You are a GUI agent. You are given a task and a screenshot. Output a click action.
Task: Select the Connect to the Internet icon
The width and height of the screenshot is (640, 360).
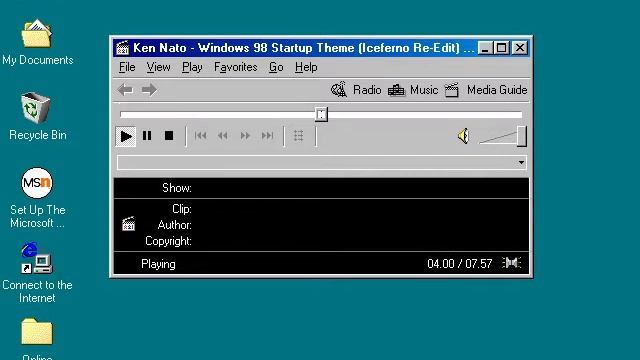click(37, 273)
